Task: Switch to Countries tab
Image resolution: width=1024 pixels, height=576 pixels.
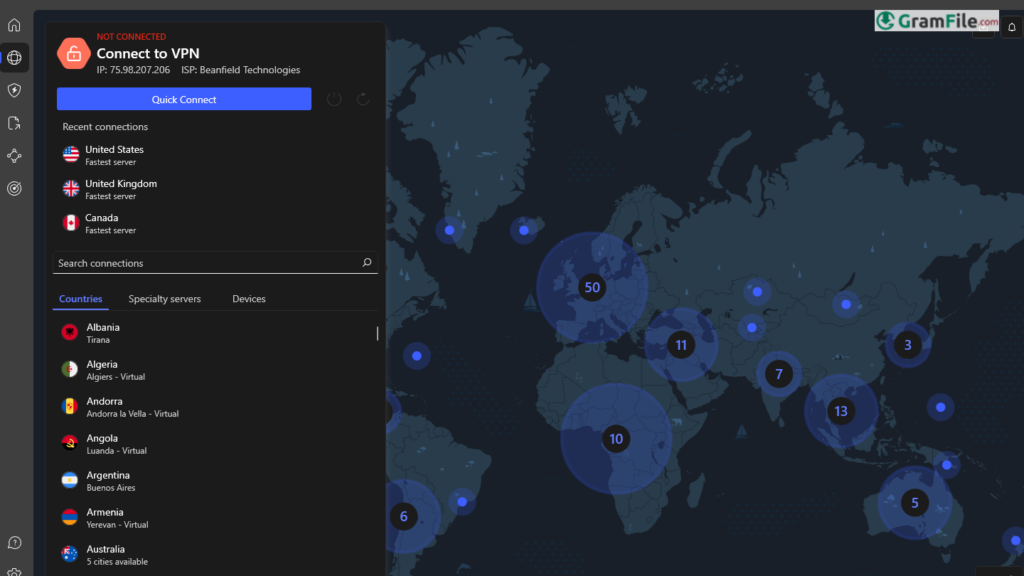Action: pos(80,298)
